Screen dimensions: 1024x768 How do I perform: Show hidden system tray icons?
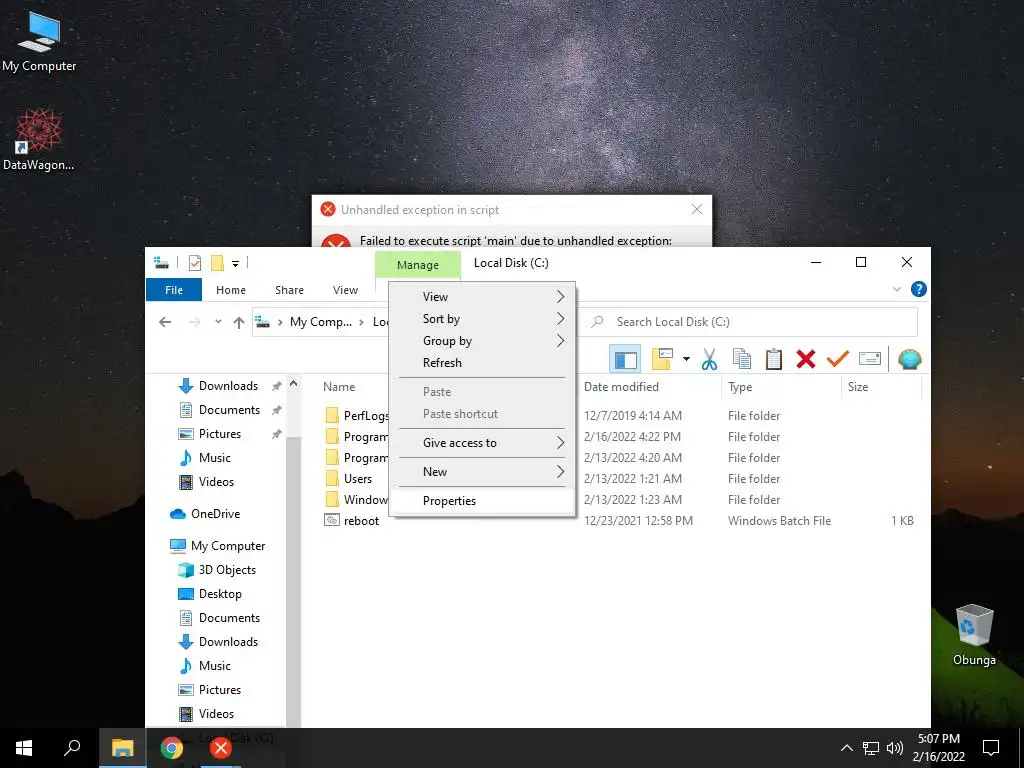coord(846,748)
